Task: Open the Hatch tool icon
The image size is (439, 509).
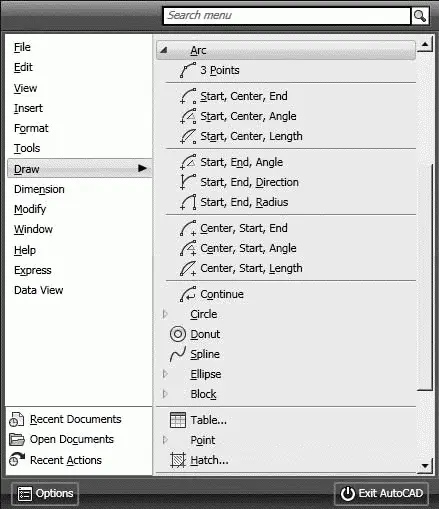Action: coord(178,460)
